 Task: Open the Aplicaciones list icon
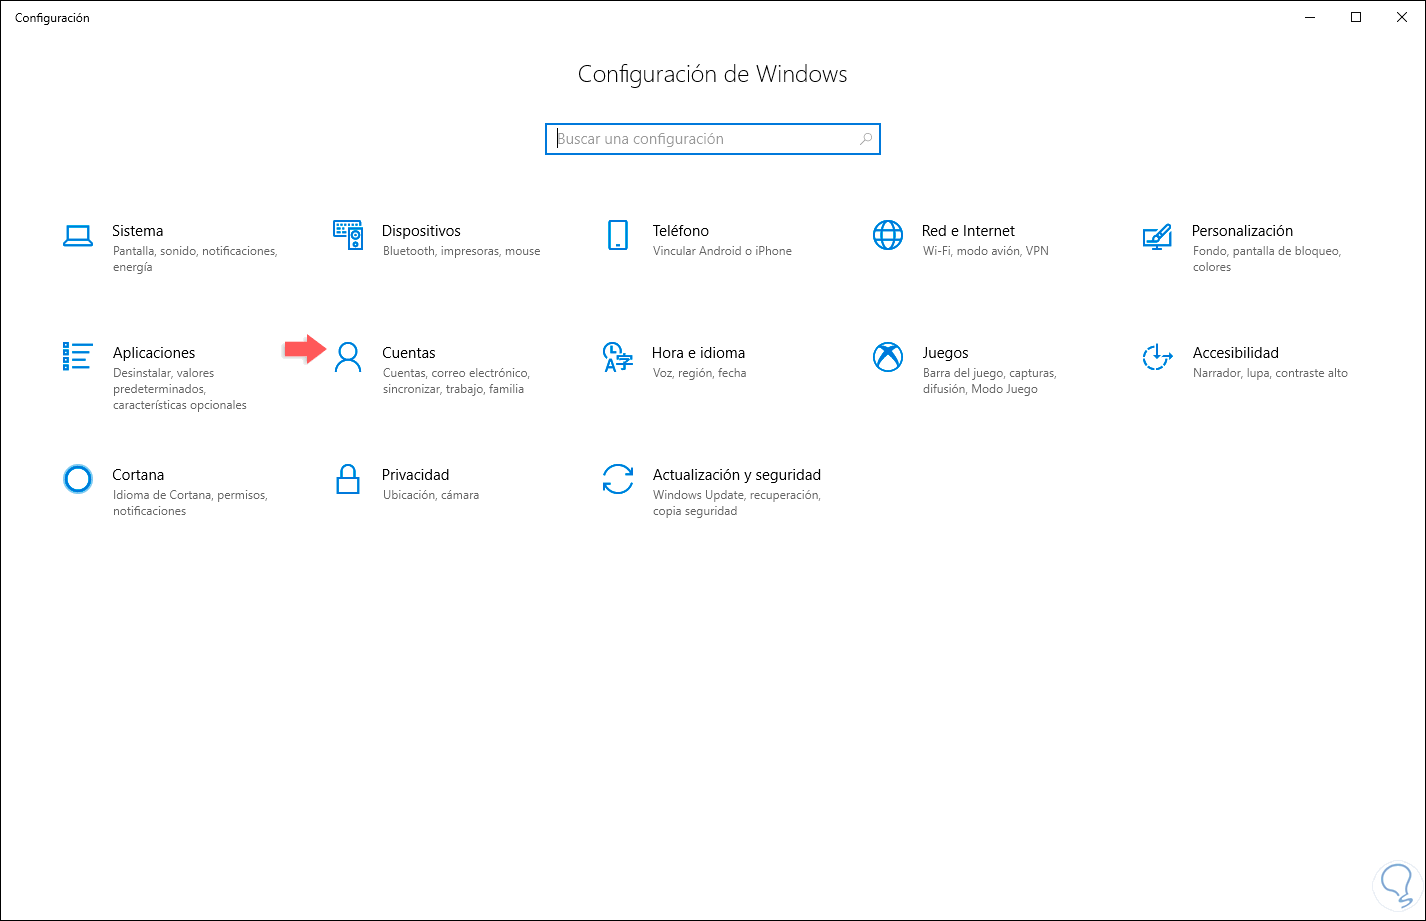[x=78, y=356]
